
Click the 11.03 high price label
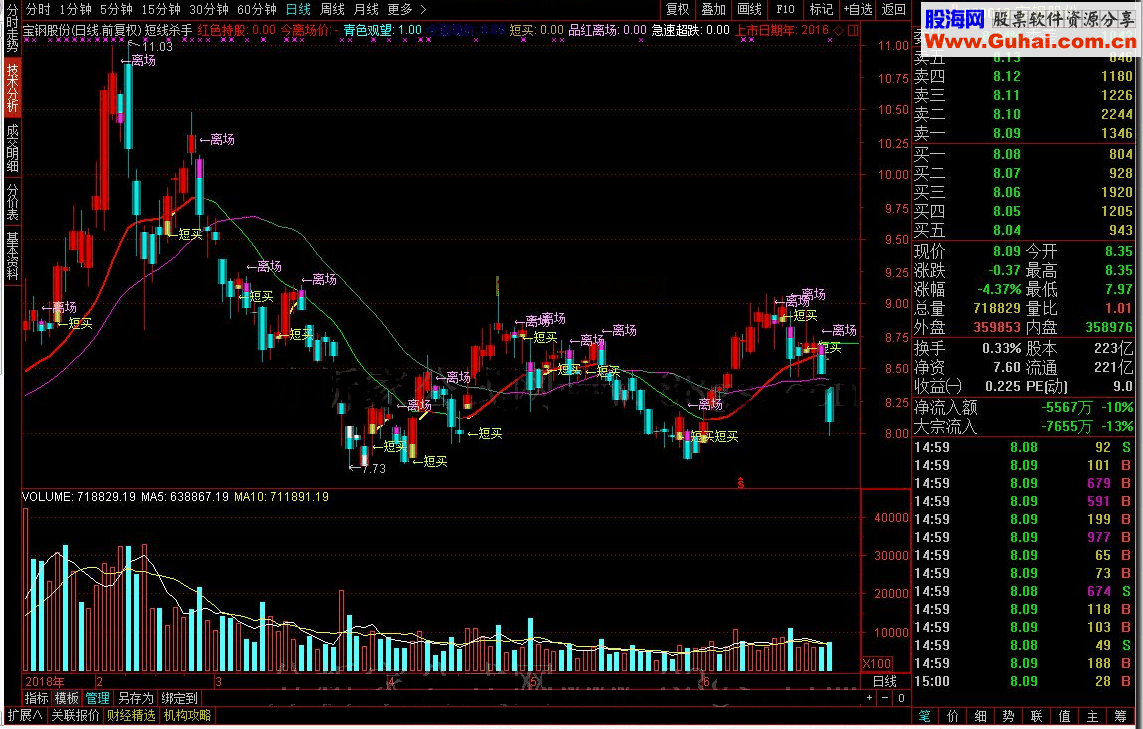click(x=157, y=47)
